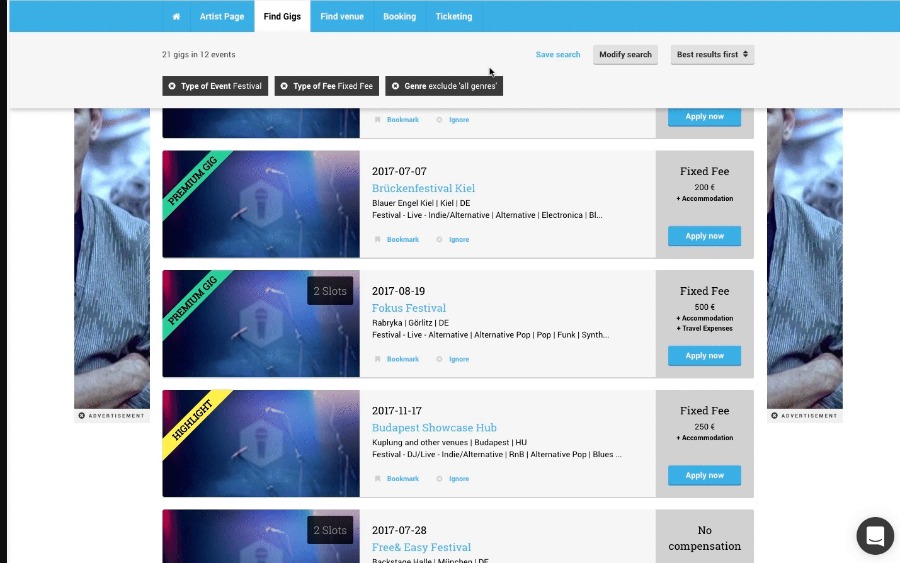The image size is (900, 563).
Task: Open the Best results first sort dropdown
Action: (x=712, y=55)
